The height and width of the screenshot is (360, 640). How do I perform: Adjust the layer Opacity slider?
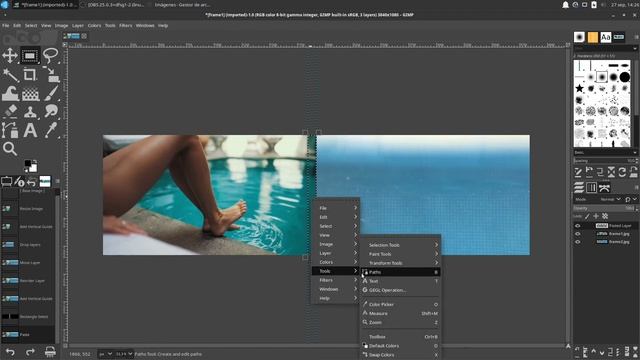point(605,208)
